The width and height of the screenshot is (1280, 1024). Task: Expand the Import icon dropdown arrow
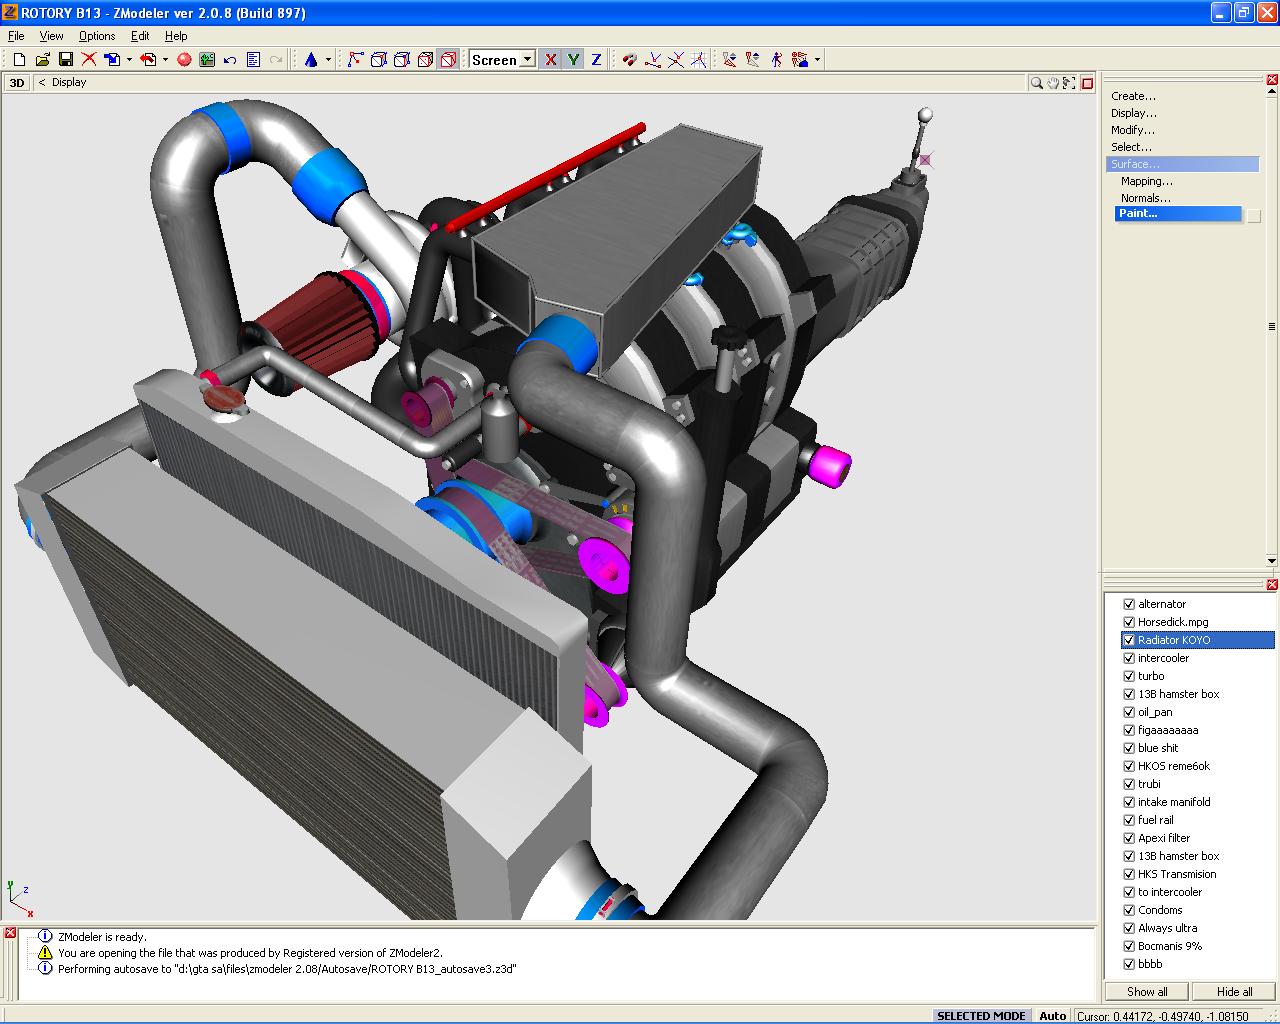point(129,60)
